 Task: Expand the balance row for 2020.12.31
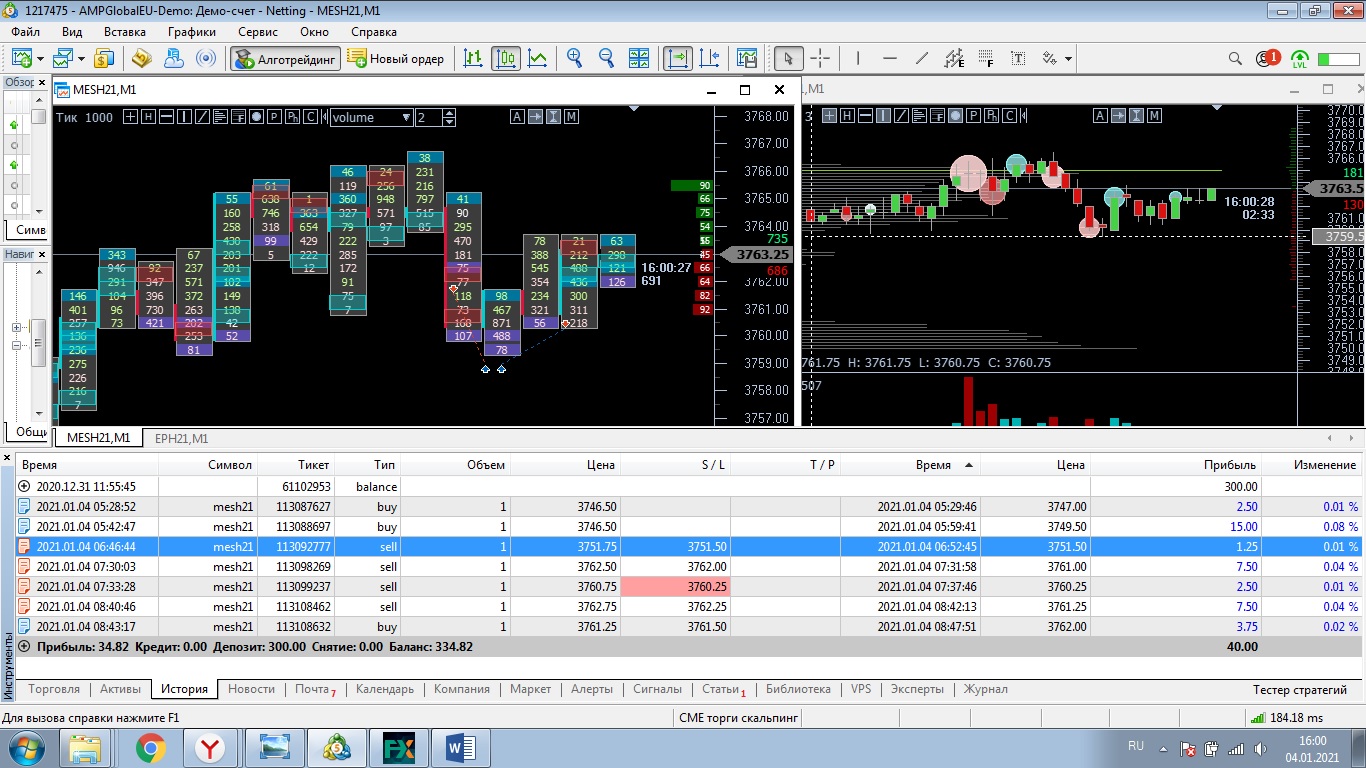tap(24, 487)
